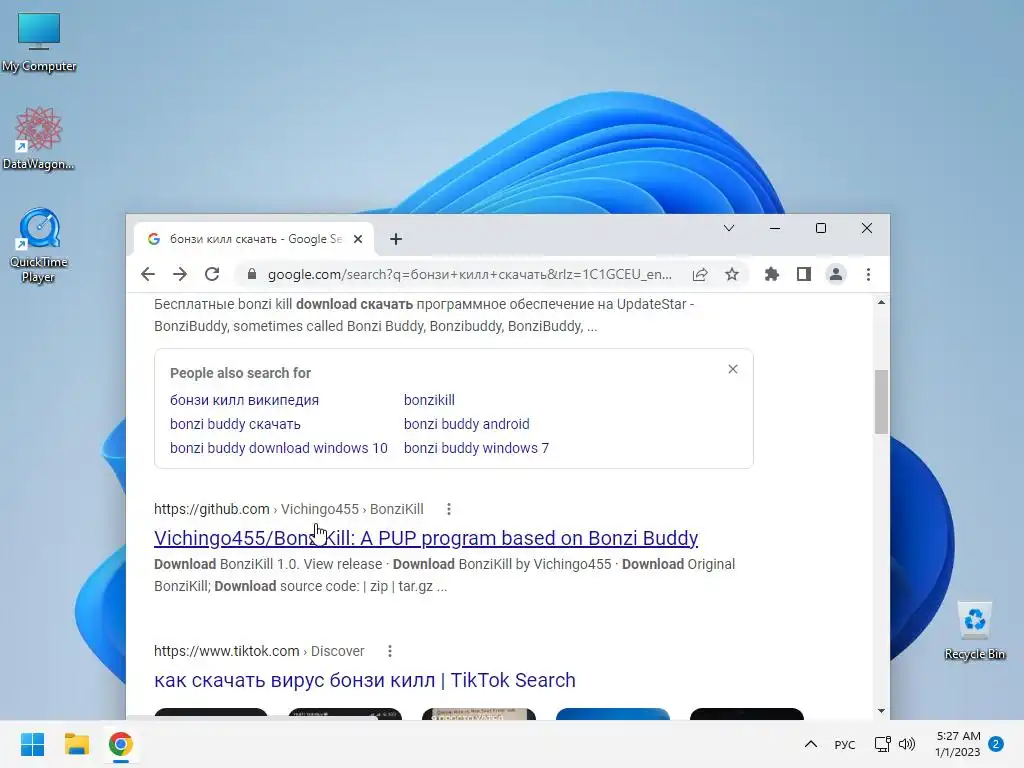The image size is (1024, 768).
Task: Switch input language via РУС indicator
Action: click(x=844, y=744)
